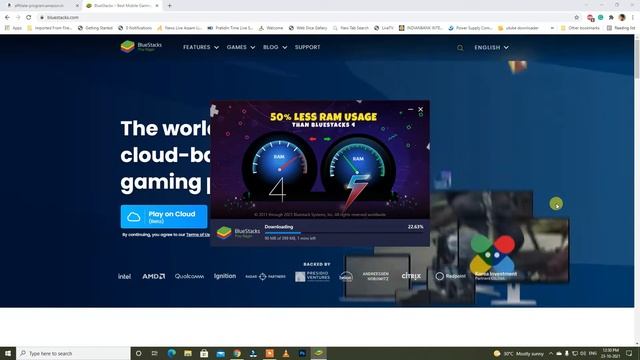Click the weather widget on taskbar
The height and width of the screenshot is (360, 640).
point(519,353)
